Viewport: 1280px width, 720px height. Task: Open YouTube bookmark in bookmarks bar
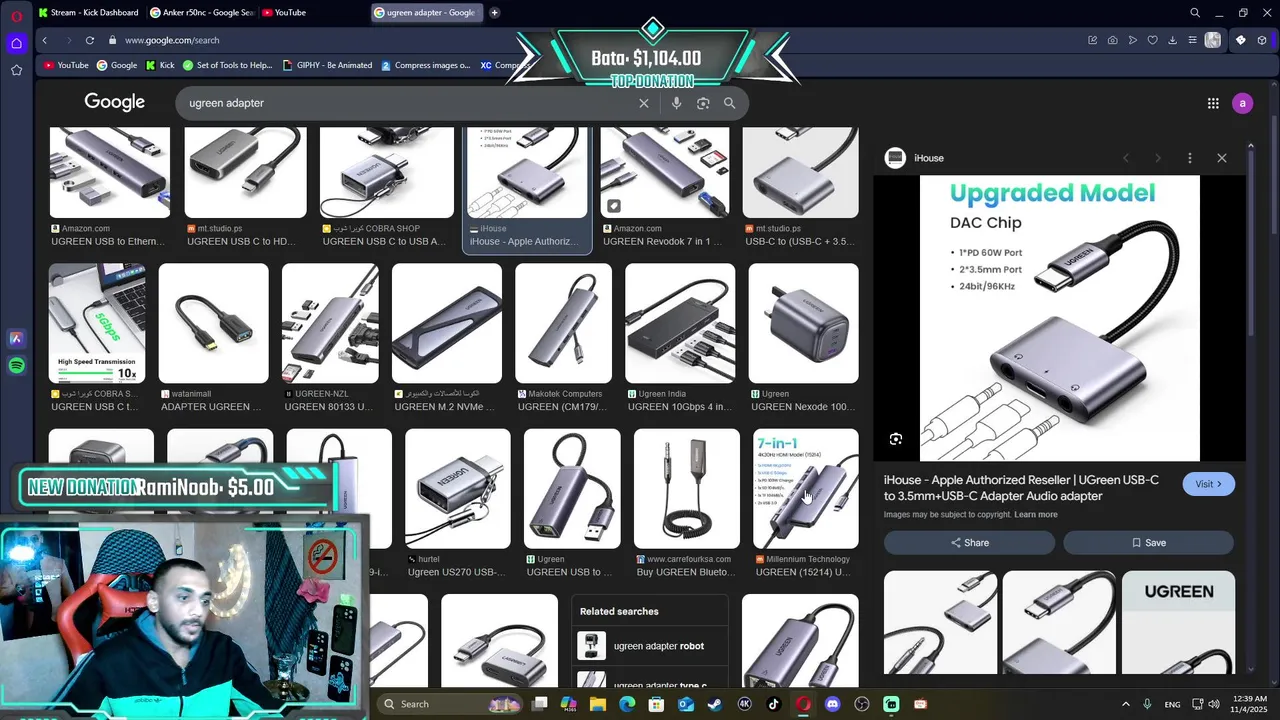[66, 65]
